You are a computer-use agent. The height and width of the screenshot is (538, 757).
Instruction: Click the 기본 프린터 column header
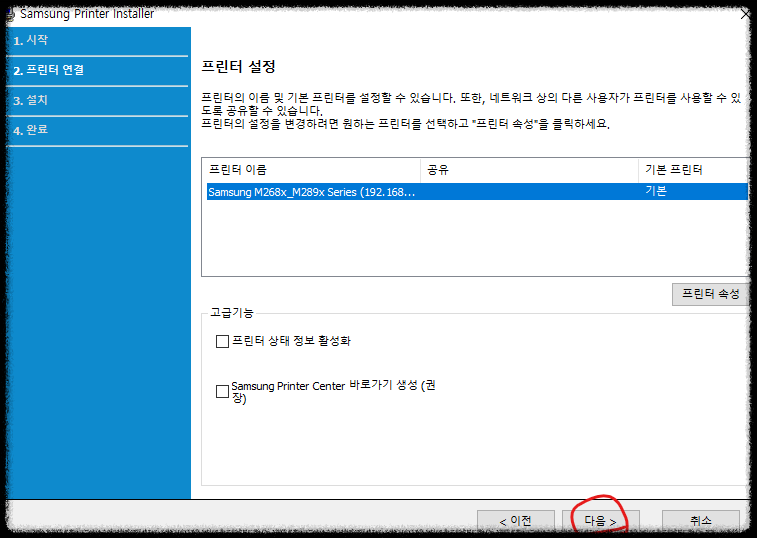coord(693,170)
